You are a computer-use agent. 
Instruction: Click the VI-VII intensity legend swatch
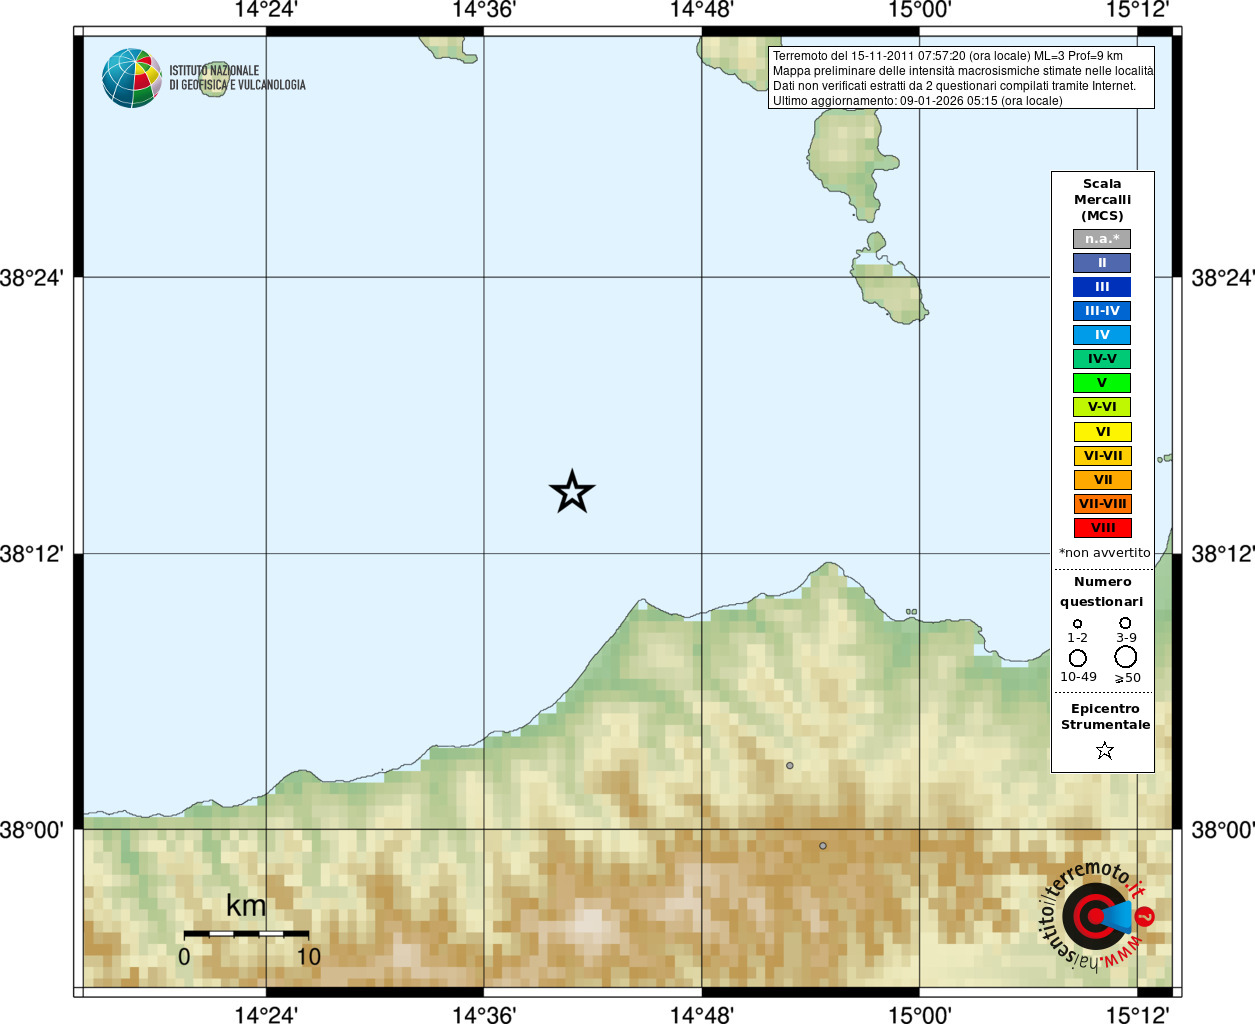point(1103,456)
